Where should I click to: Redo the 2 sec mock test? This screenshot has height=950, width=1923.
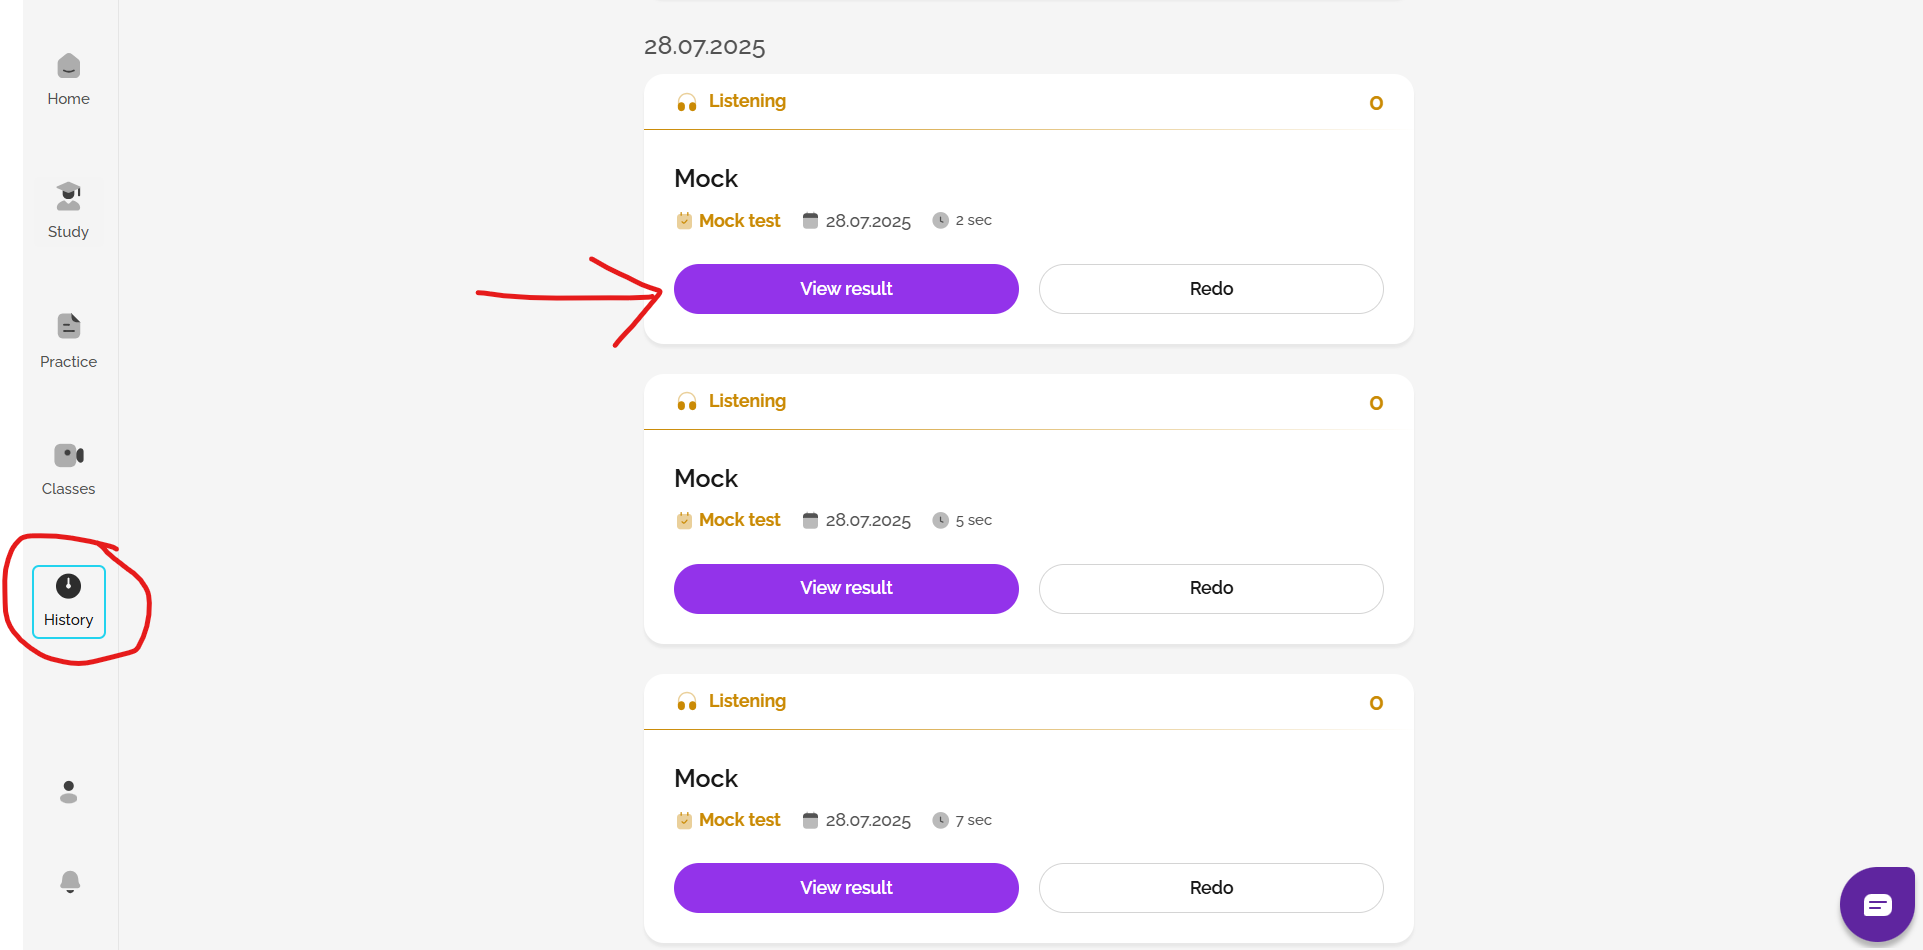click(x=1211, y=289)
